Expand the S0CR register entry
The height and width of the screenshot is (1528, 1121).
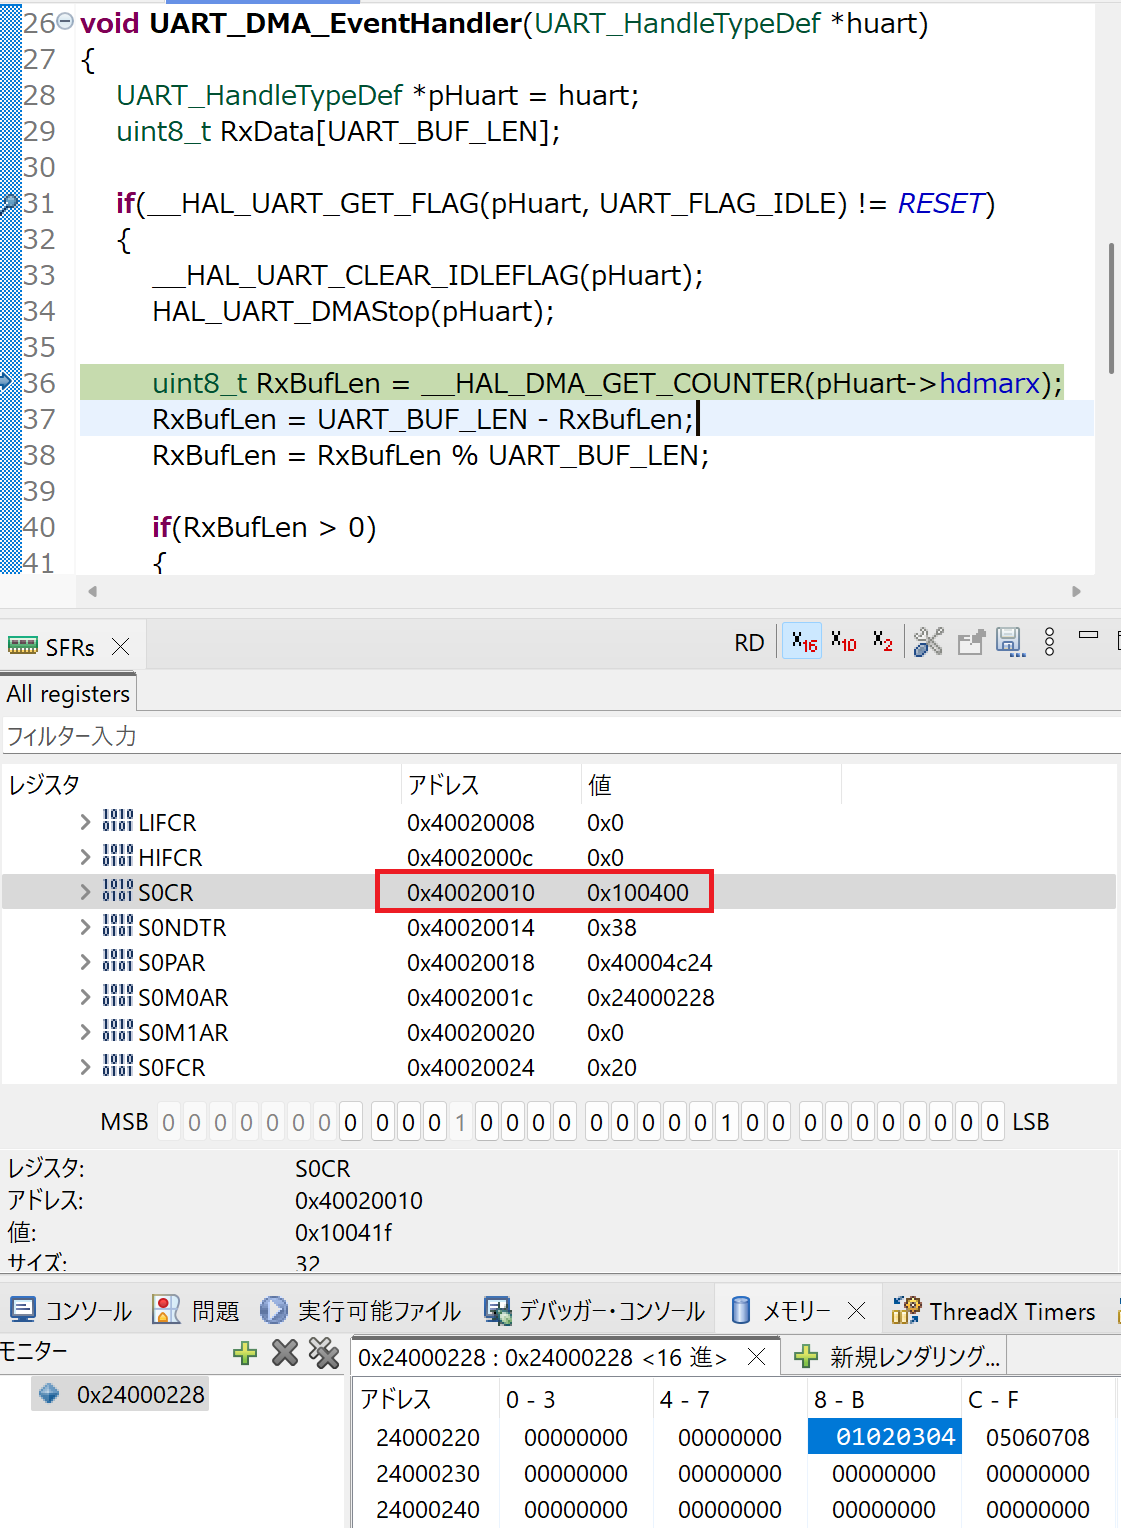(85, 892)
